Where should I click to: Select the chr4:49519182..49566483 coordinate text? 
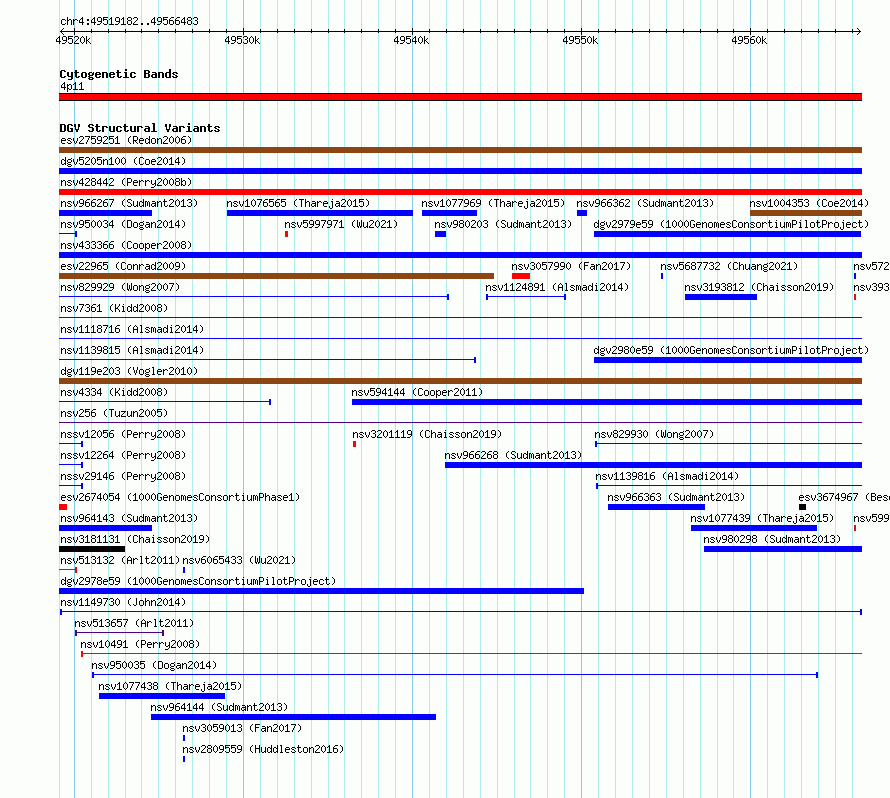(129, 21)
